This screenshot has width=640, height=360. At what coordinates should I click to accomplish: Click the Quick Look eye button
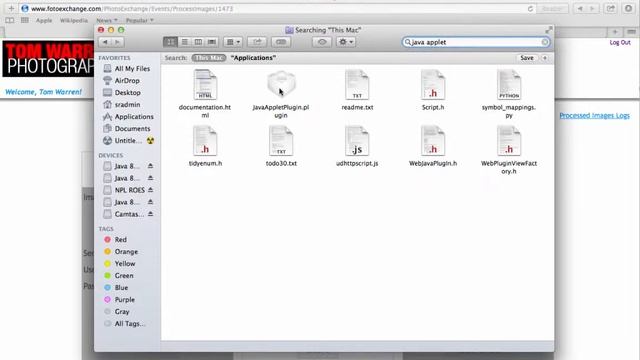click(322, 42)
